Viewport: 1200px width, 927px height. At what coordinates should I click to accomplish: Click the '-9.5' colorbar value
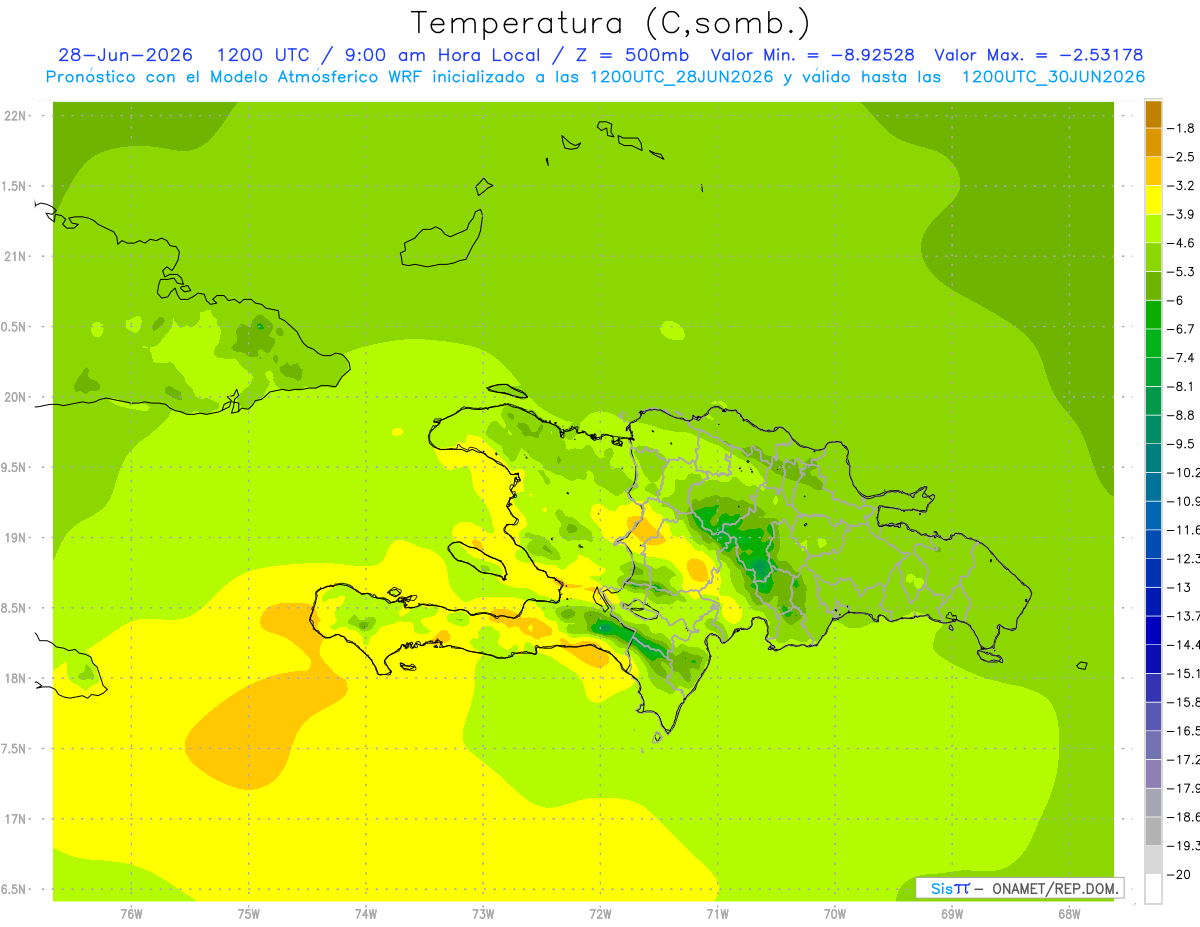[x=1181, y=444]
